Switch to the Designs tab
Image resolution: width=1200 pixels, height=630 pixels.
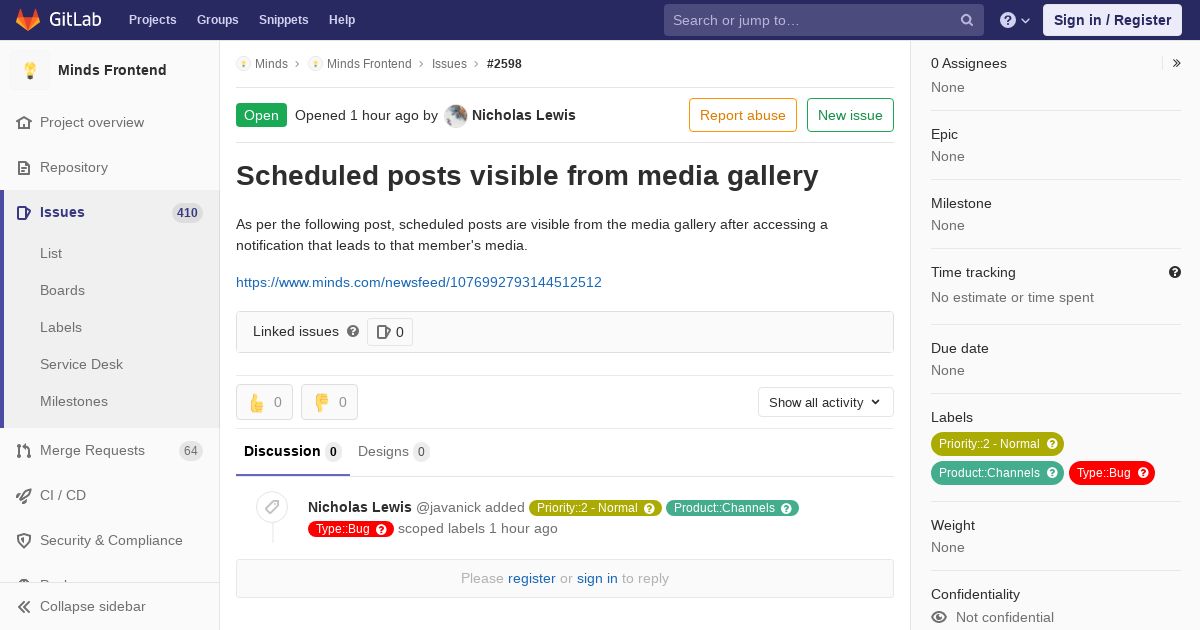coord(394,451)
